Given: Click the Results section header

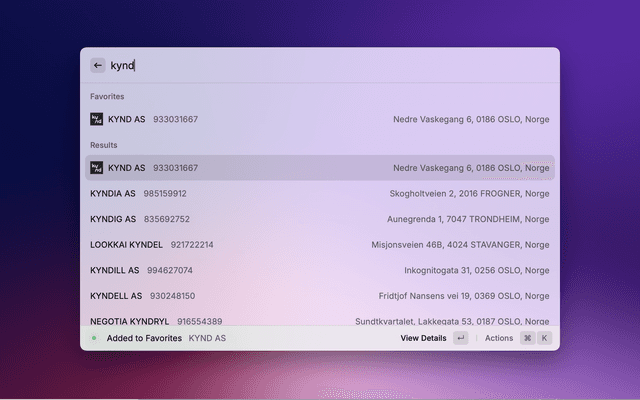Looking at the screenshot, I should [x=104, y=145].
